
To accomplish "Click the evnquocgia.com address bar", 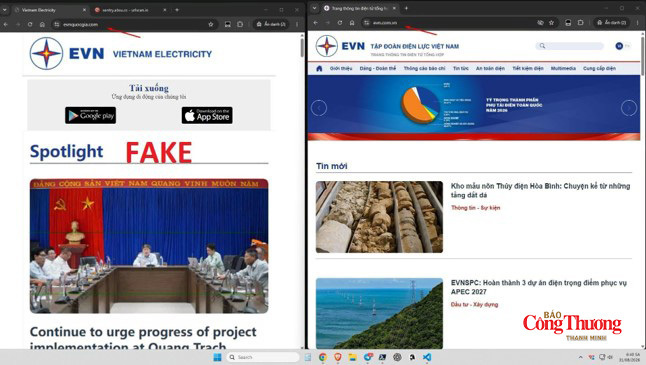I will click(x=134, y=25).
